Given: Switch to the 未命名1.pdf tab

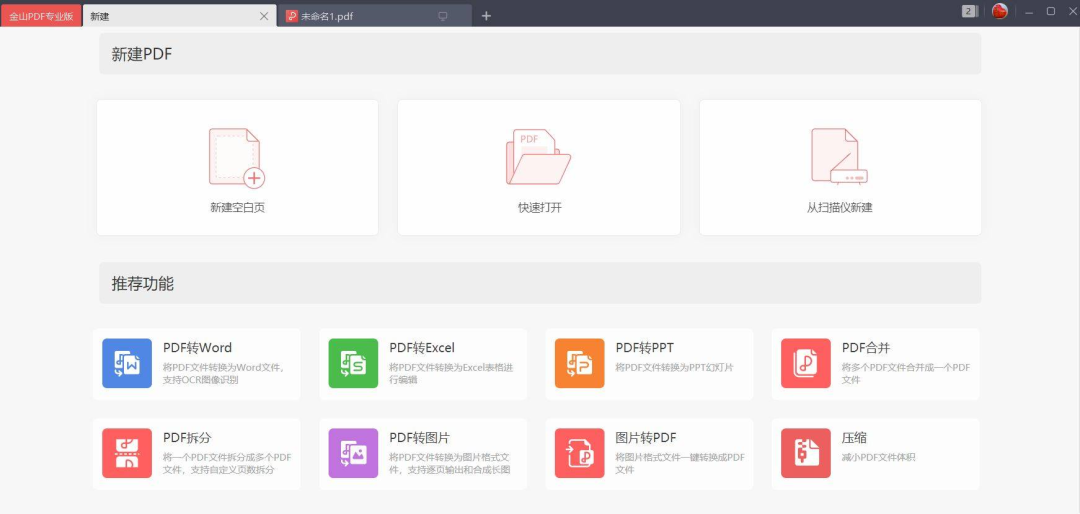Looking at the screenshot, I should tap(375, 16).
